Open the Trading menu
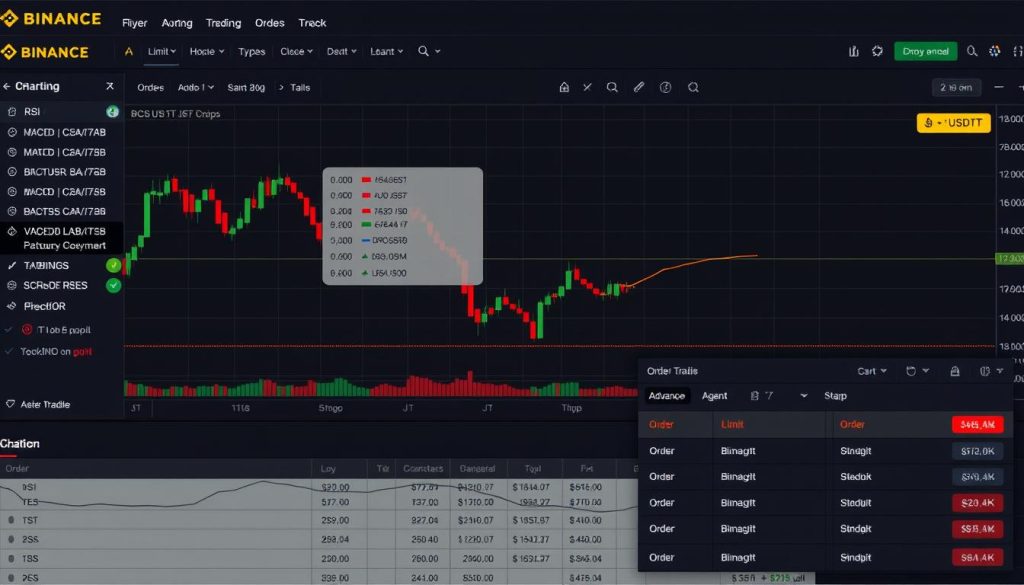The width and height of the screenshot is (1024, 585). [x=223, y=23]
